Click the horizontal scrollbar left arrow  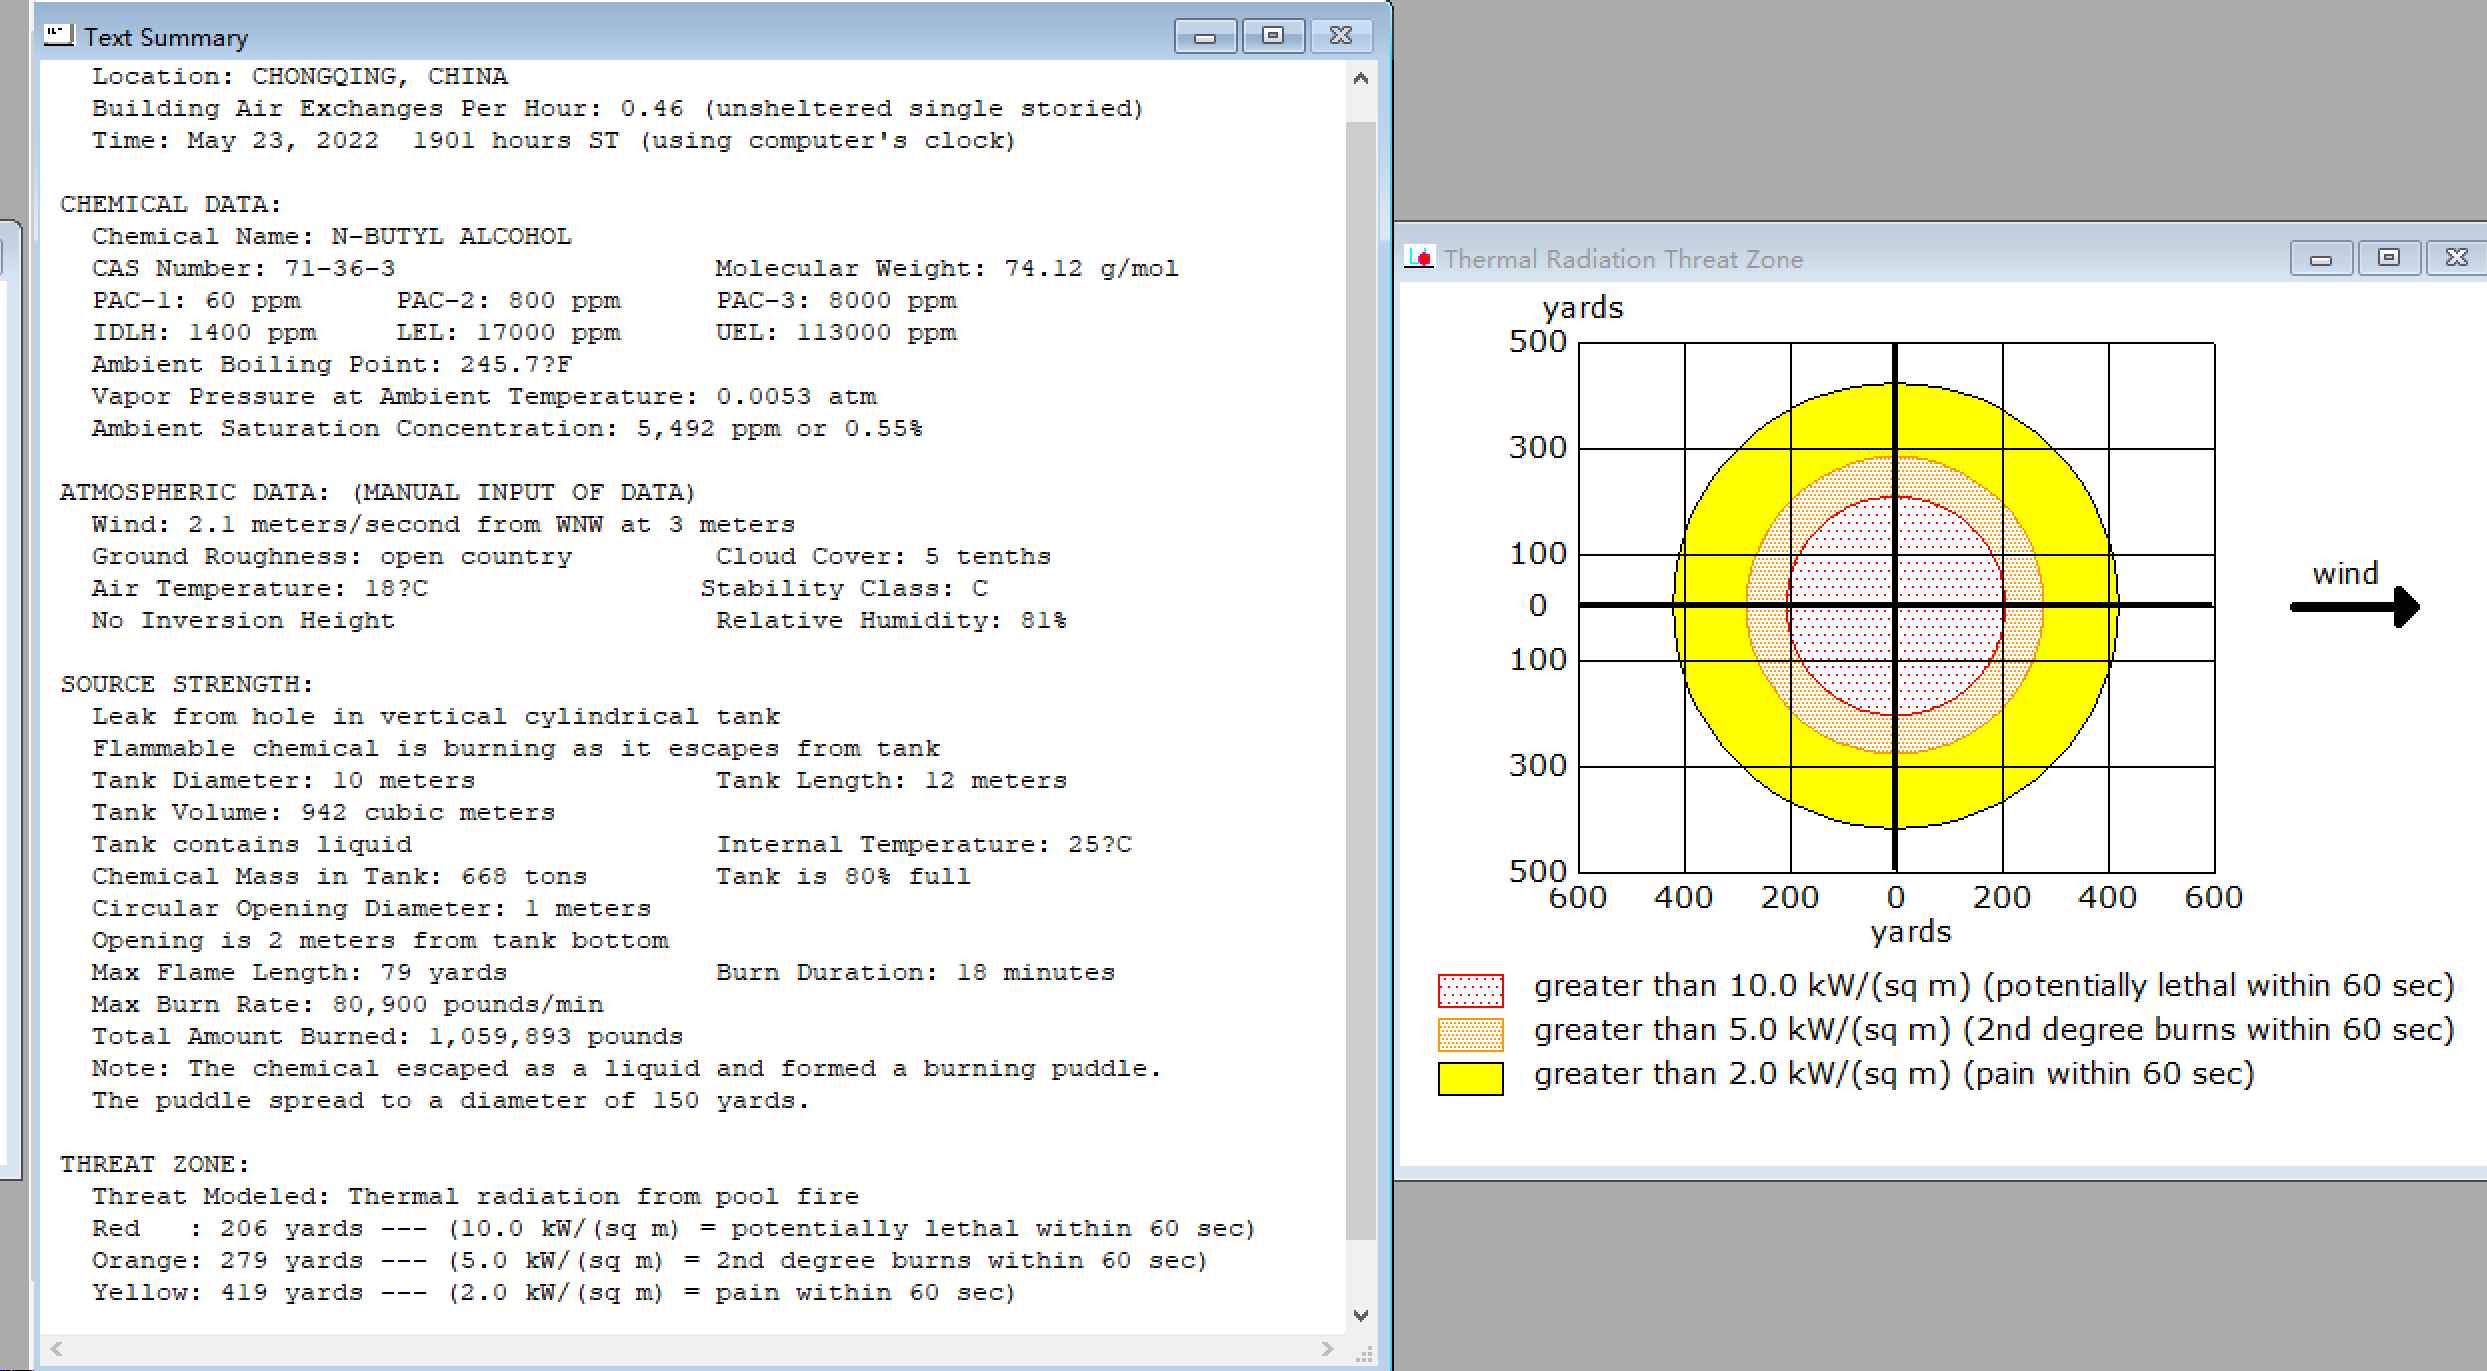tap(57, 1349)
